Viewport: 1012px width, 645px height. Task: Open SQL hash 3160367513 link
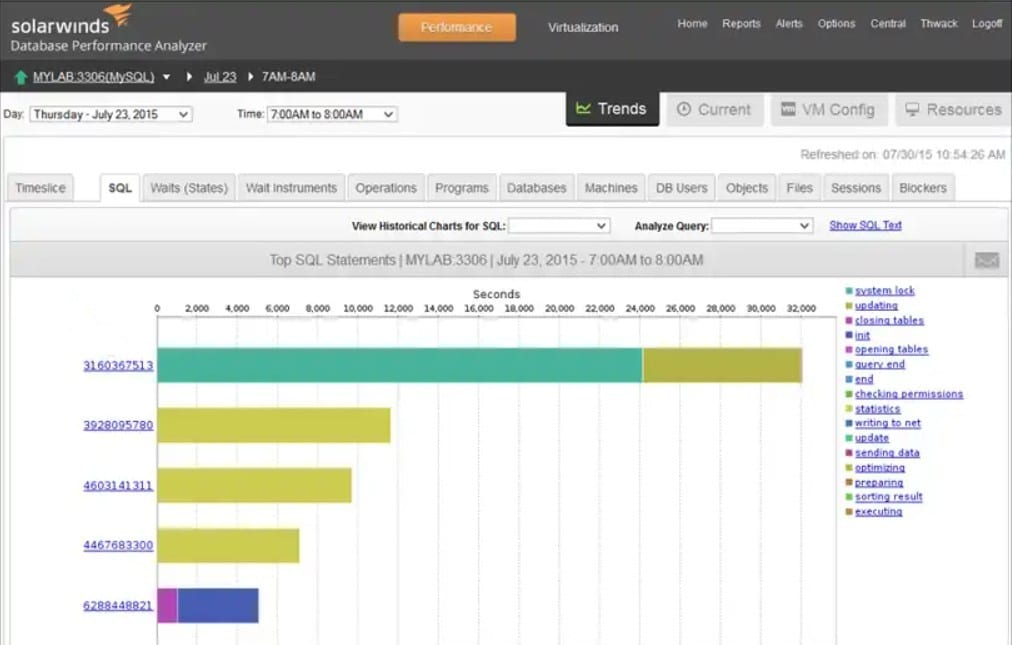[118, 365]
